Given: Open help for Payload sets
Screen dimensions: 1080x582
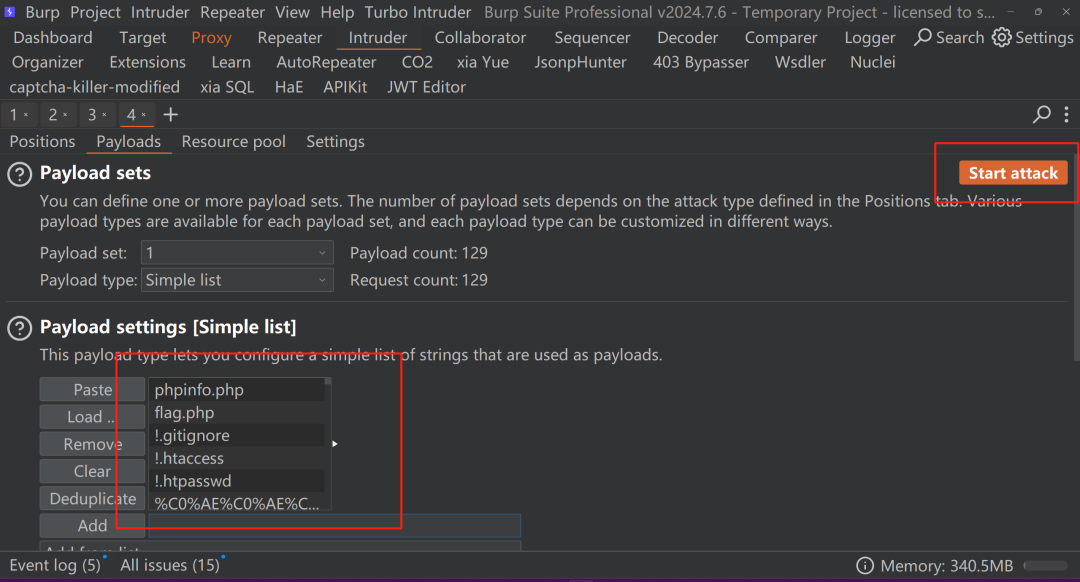Looking at the screenshot, I should point(19,174).
